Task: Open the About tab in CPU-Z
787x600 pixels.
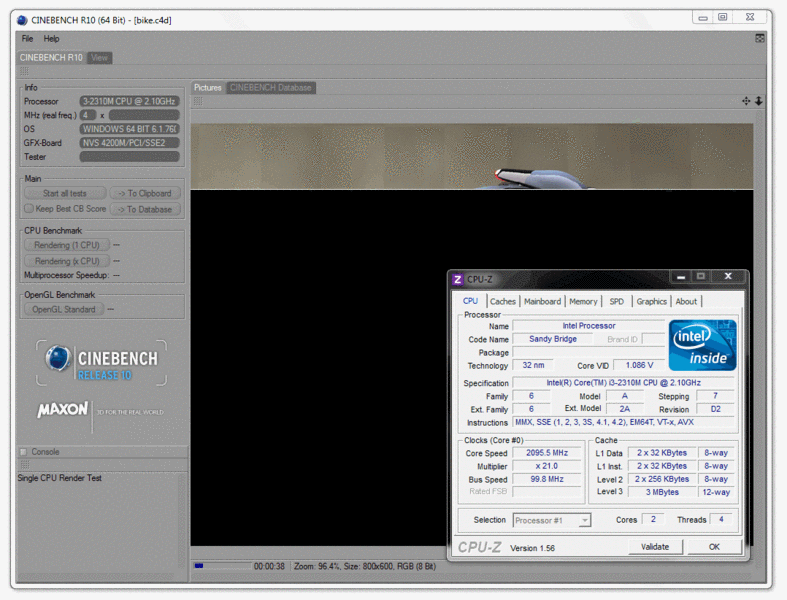Action: coord(686,301)
